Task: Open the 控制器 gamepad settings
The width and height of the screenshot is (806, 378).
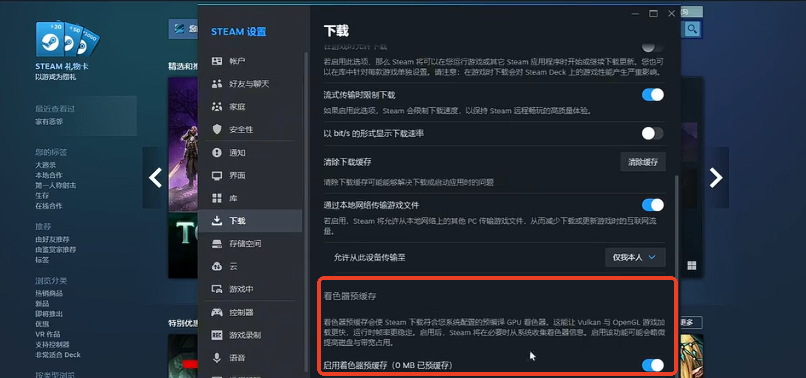Action: click(x=241, y=312)
